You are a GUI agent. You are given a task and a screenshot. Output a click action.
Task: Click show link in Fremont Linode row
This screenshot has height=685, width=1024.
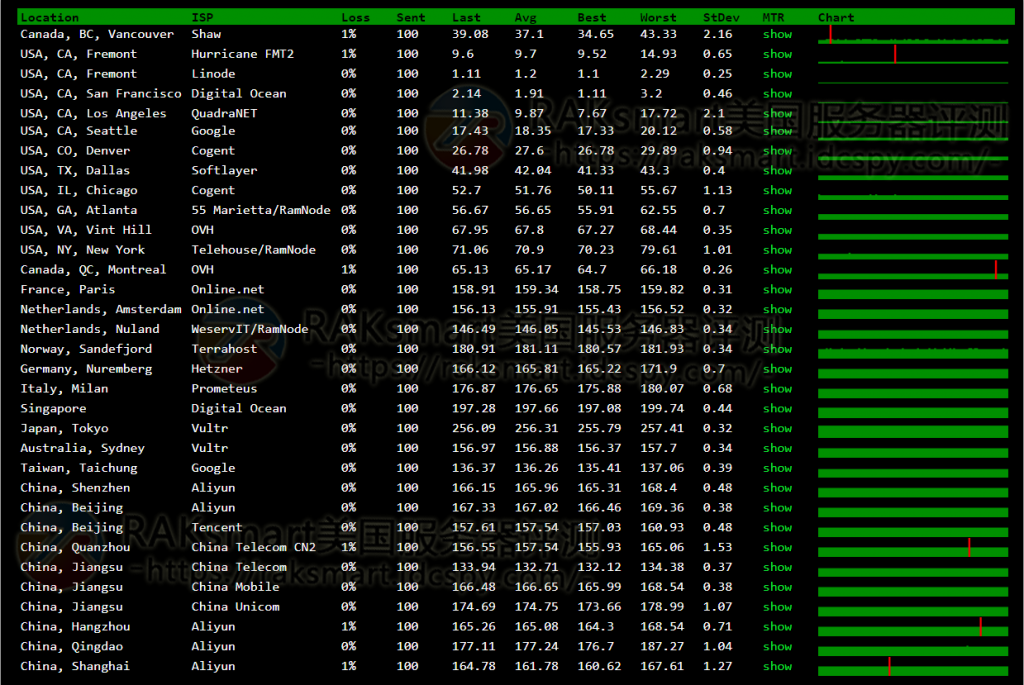click(x=777, y=74)
